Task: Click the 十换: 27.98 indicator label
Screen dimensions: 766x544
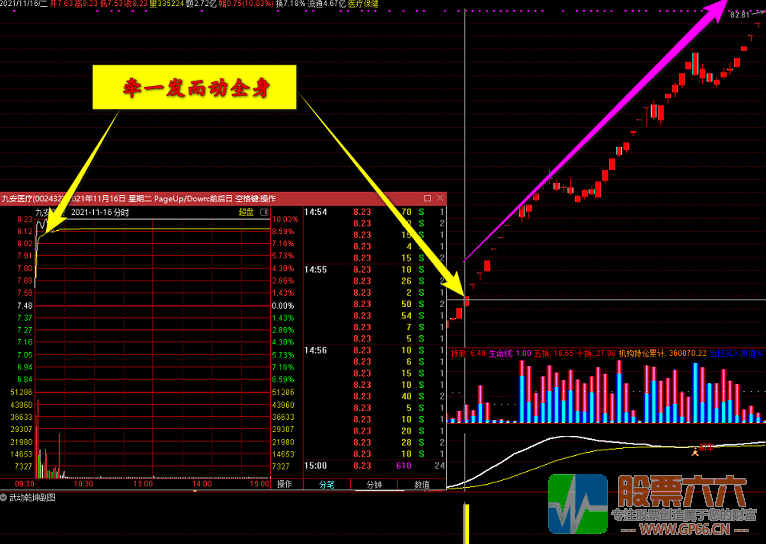Action: (596, 353)
